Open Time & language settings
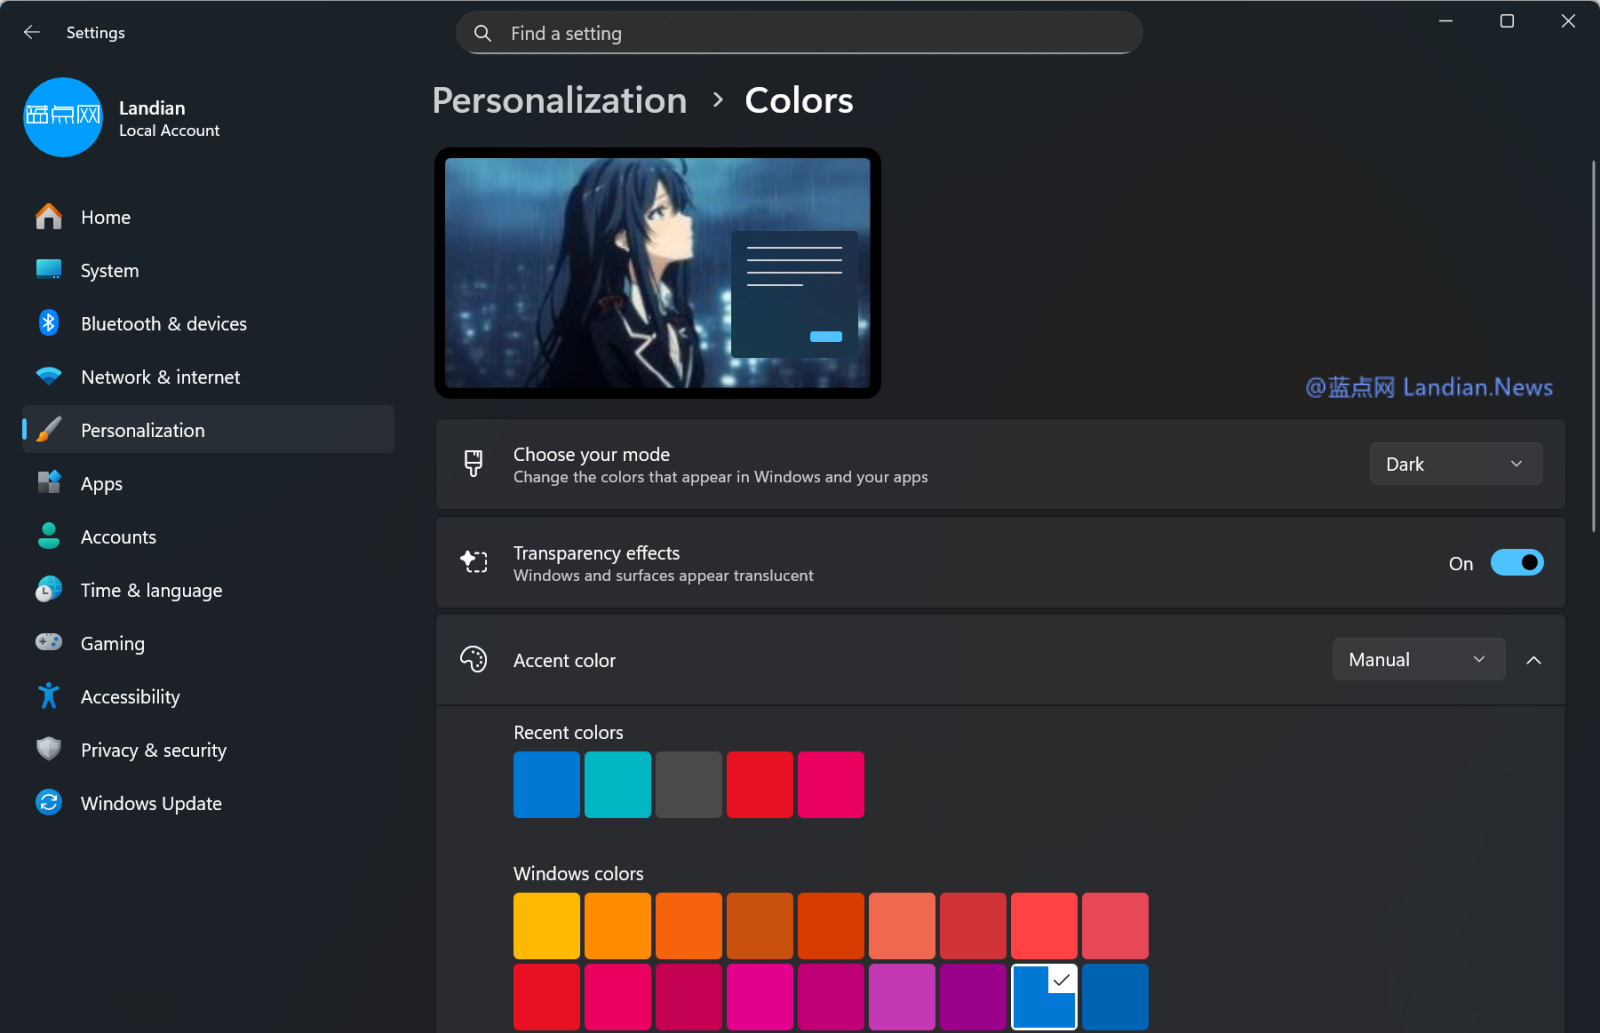The height and width of the screenshot is (1033, 1600). pyautogui.click(x=208, y=590)
